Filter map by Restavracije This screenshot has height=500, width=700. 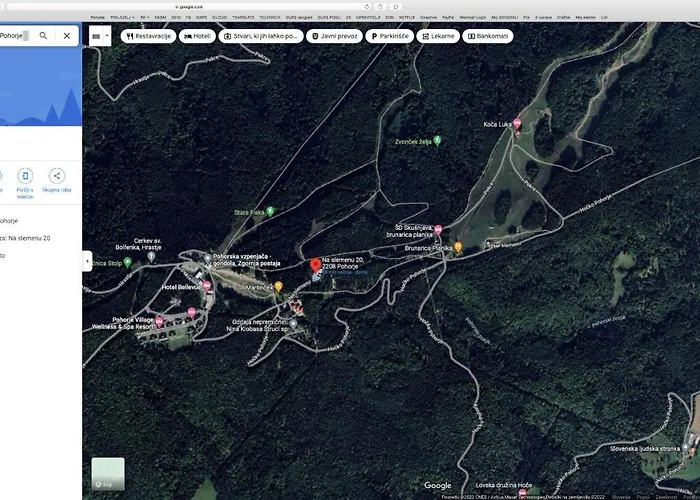(148, 36)
